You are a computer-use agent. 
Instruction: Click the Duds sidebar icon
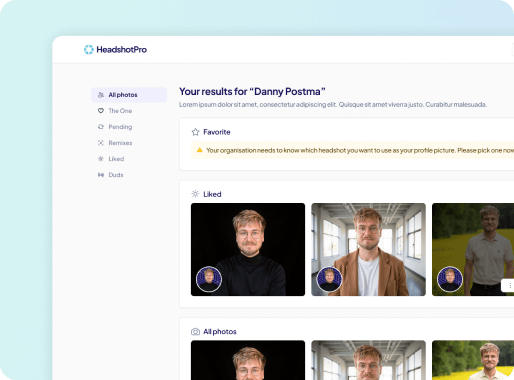pyautogui.click(x=101, y=175)
